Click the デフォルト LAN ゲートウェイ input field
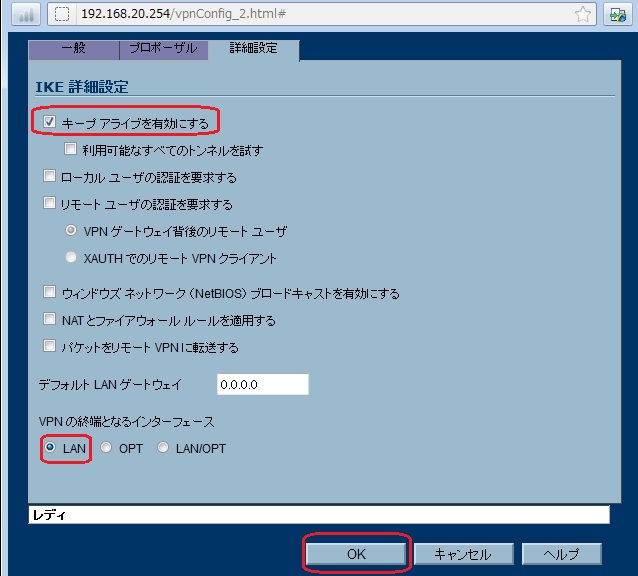The width and height of the screenshot is (638, 576). (263, 384)
